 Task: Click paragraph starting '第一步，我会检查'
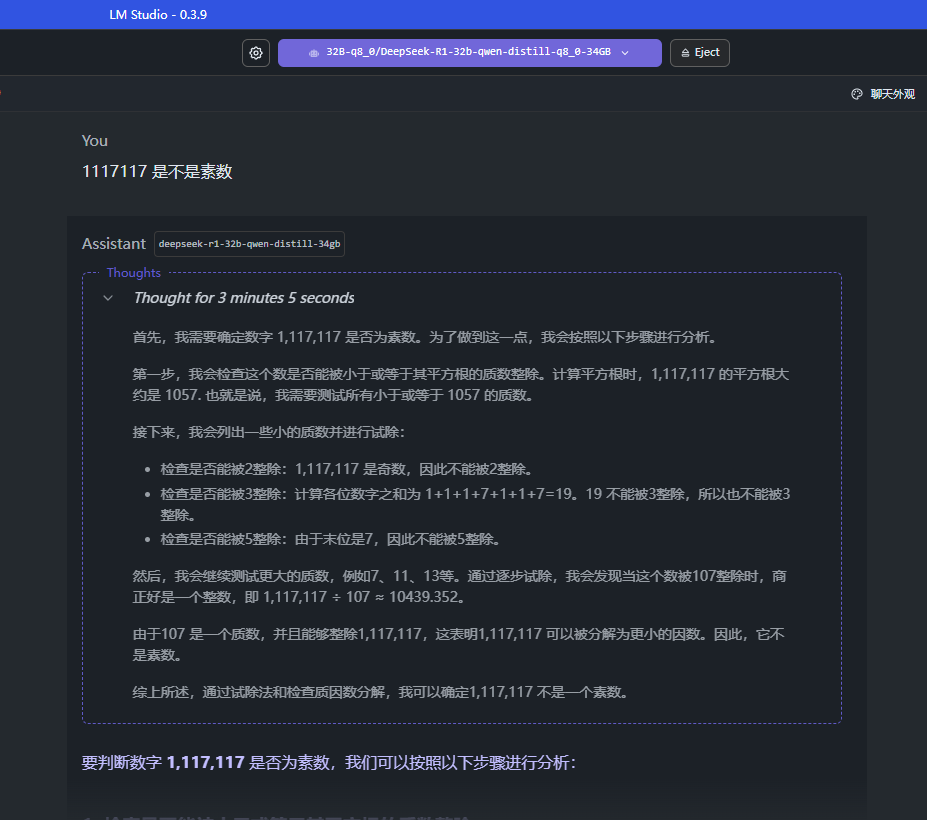click(461, 384)
